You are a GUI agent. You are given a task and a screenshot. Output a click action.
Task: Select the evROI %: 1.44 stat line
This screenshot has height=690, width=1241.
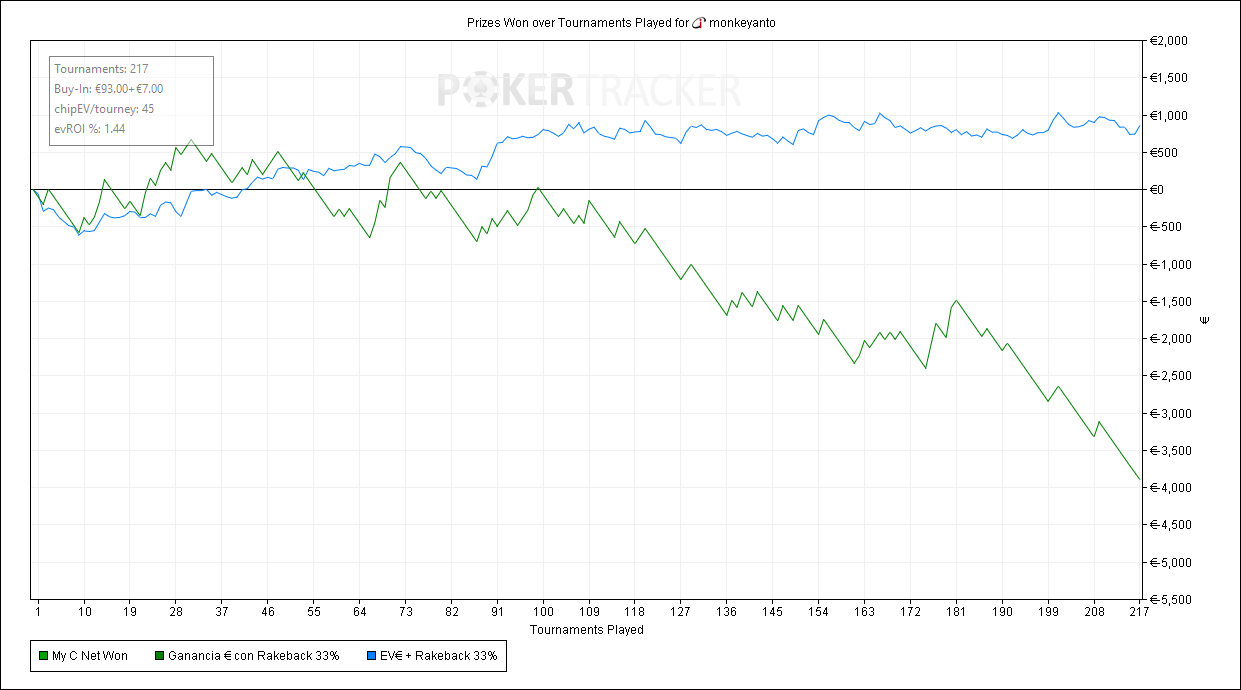point(90,128)
